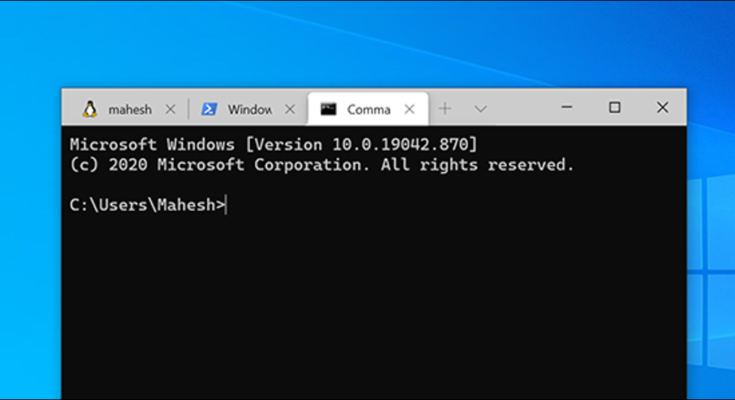Screen dimensions: 735x400
Task: Select the Command Prompt tab
Action: point(368,109)
